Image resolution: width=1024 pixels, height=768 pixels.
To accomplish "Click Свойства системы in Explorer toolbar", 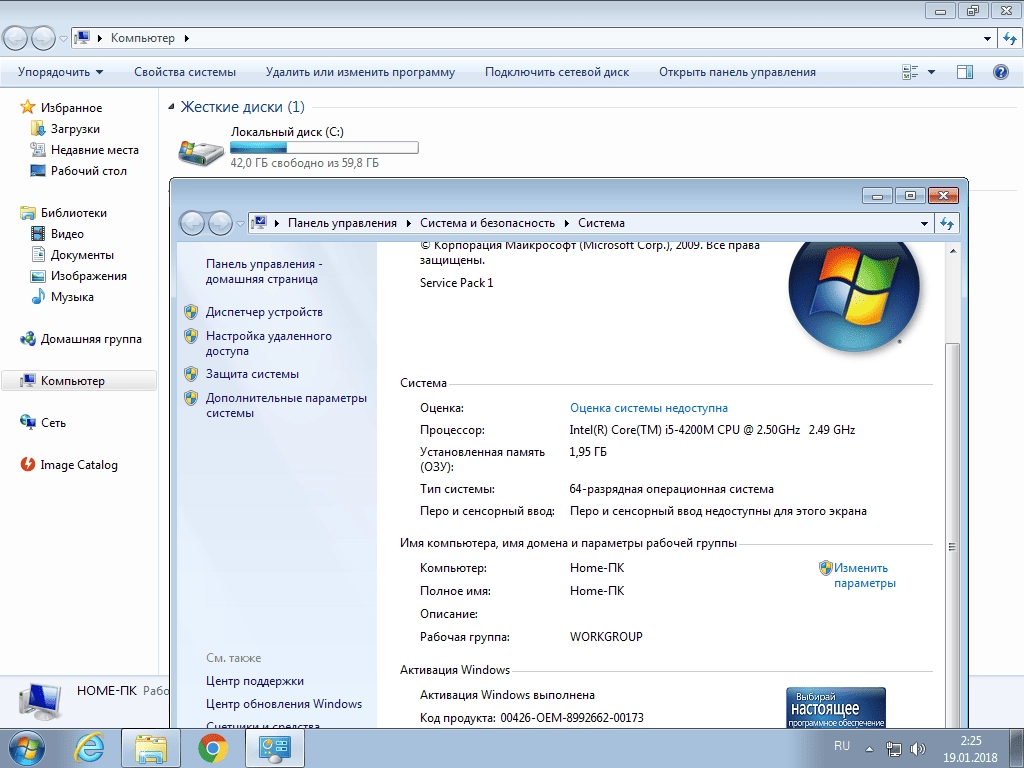I will tap(185, 72).
